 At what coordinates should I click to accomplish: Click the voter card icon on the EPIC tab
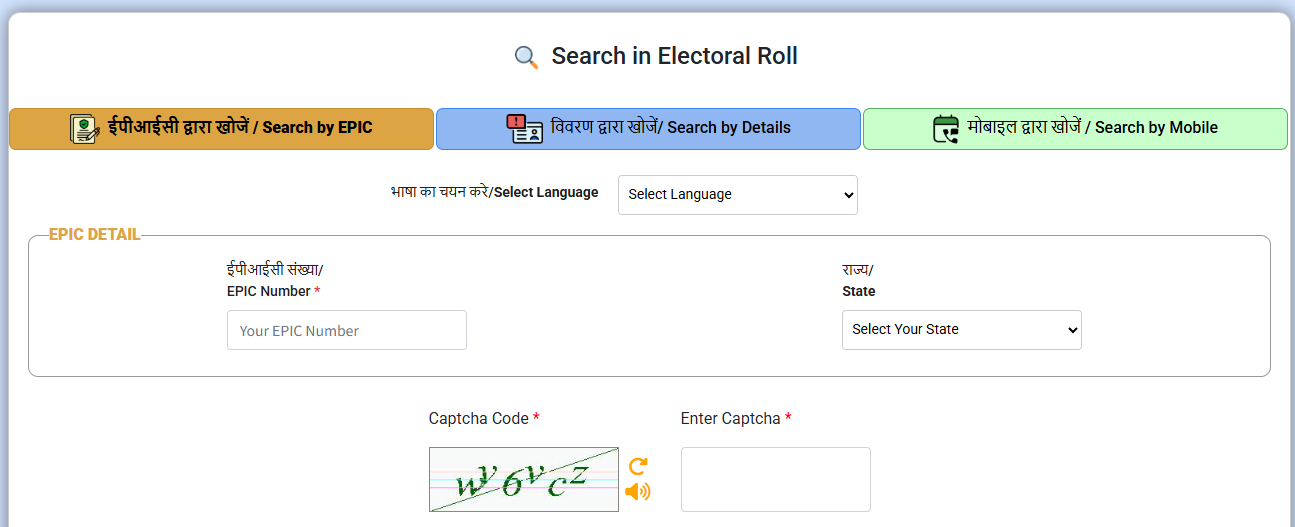(x=85, y=128)
